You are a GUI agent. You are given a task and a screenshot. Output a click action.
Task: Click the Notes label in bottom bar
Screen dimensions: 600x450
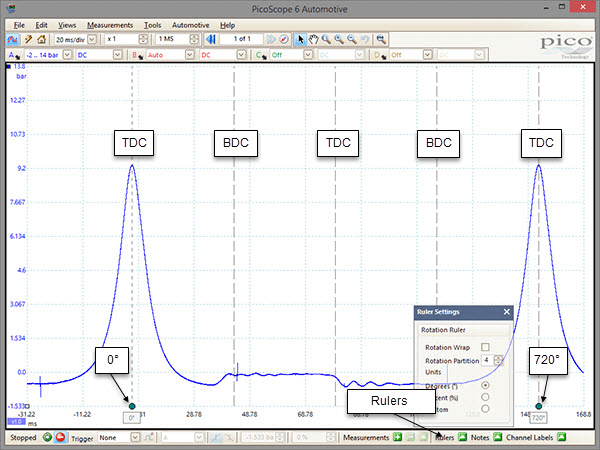480,437
